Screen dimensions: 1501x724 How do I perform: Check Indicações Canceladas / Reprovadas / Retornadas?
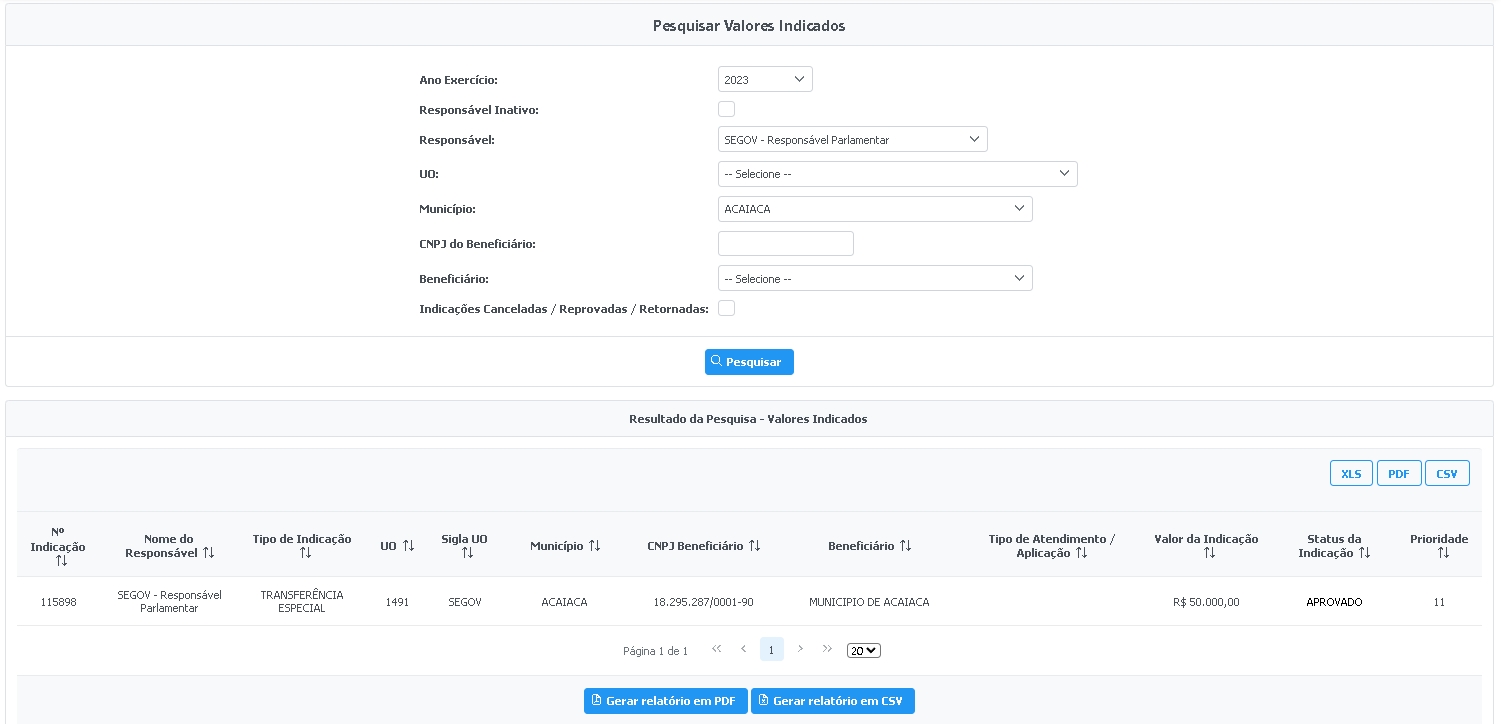tap(727, 308)
